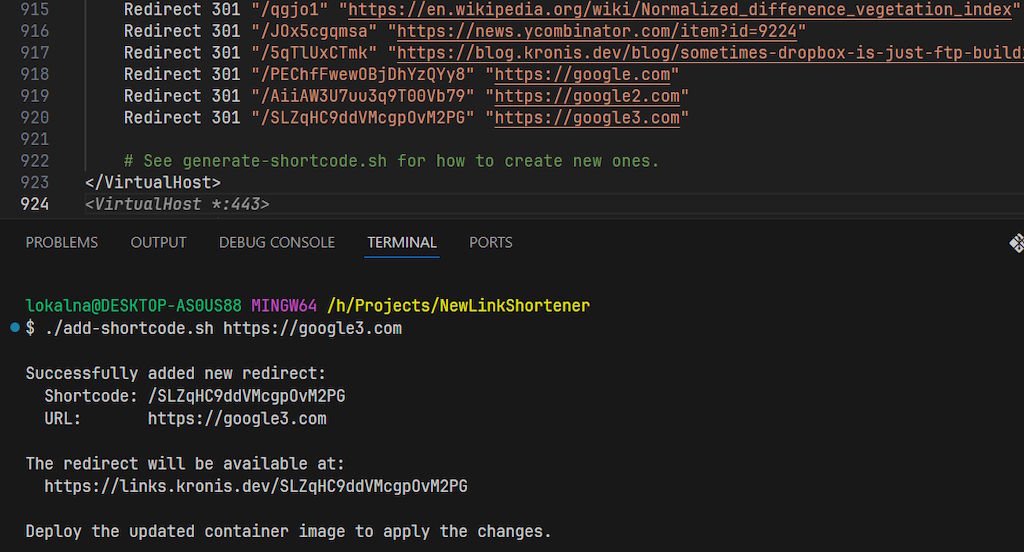Viewport: 1024px width, 552px height.
Task: Click the "/SLZqHC9ddVMcgpOvM2PG" path in editor
Action: tap(362, 118)
